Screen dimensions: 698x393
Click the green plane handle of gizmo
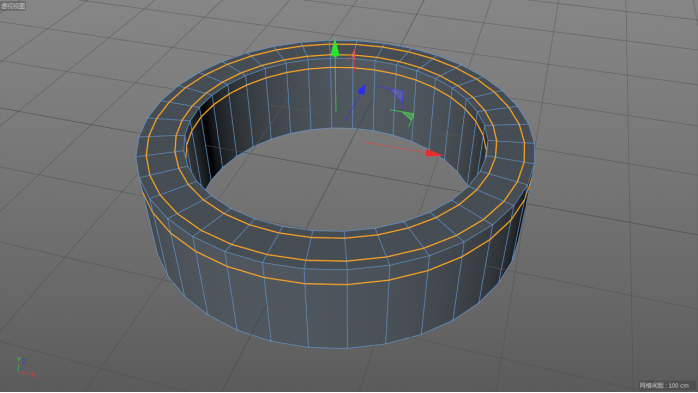(x=408, y=117)
